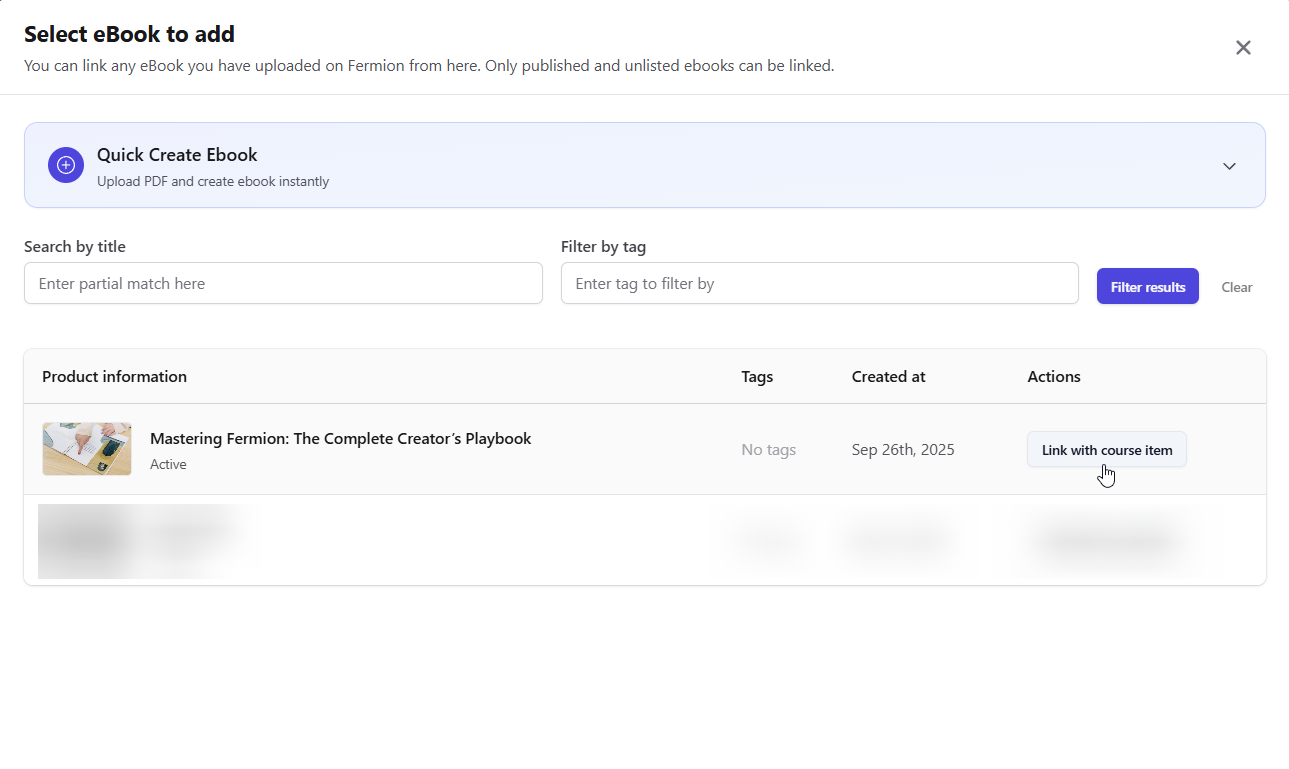Viewport: 1289px width, 769px height.
Task: Click the blurred thumbnail in second row
Action: [85, 540]
